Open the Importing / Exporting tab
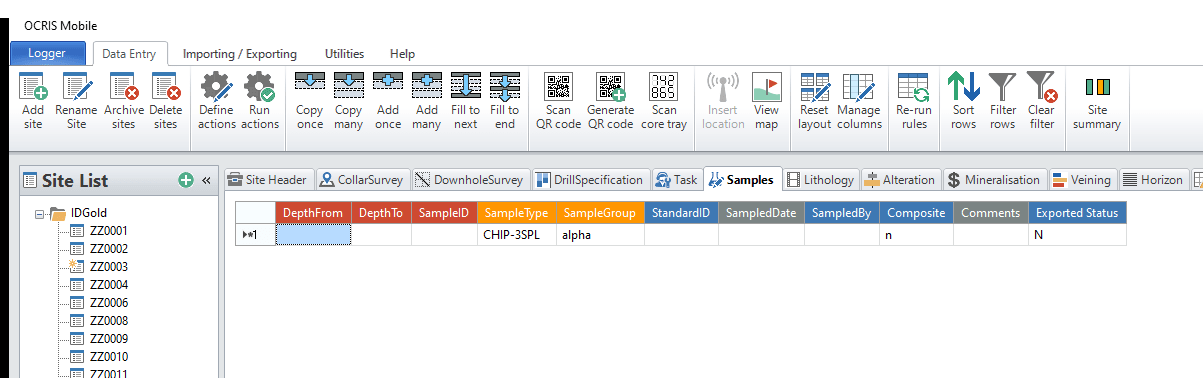Viewport: 1203px width, 378px height. point(240,54)
